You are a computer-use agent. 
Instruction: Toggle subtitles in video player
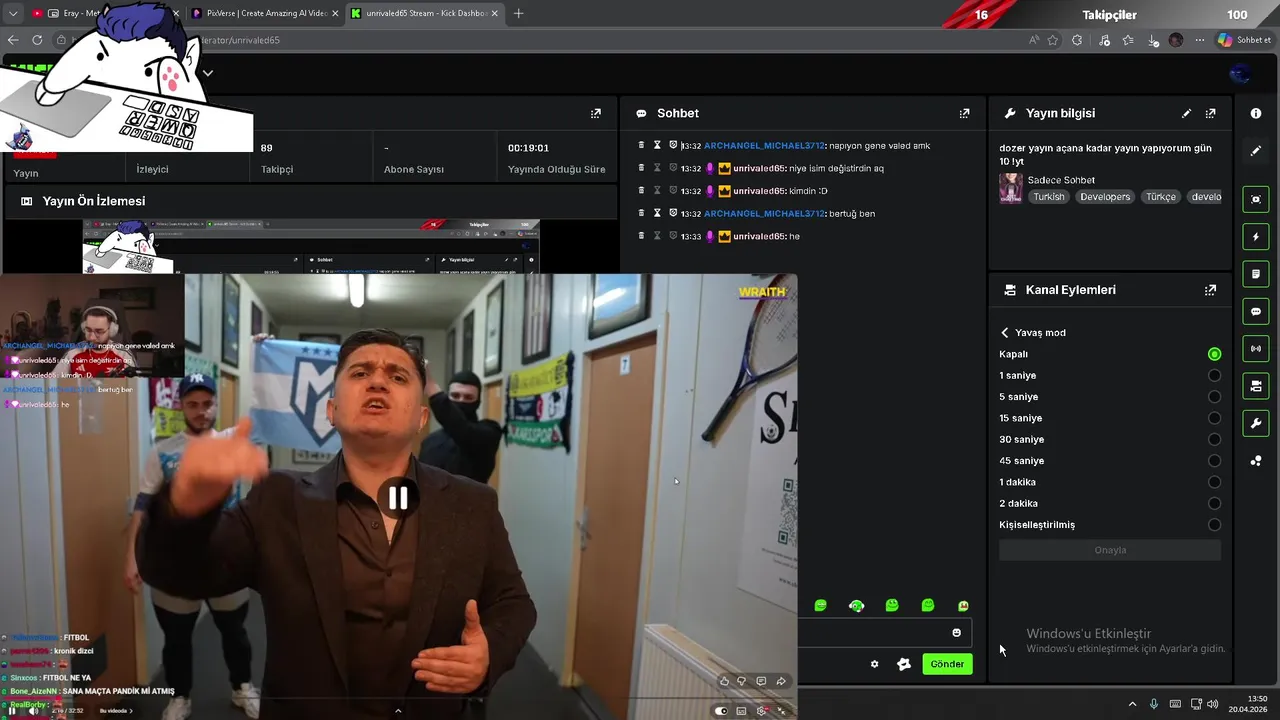click(x=741, y=711)
